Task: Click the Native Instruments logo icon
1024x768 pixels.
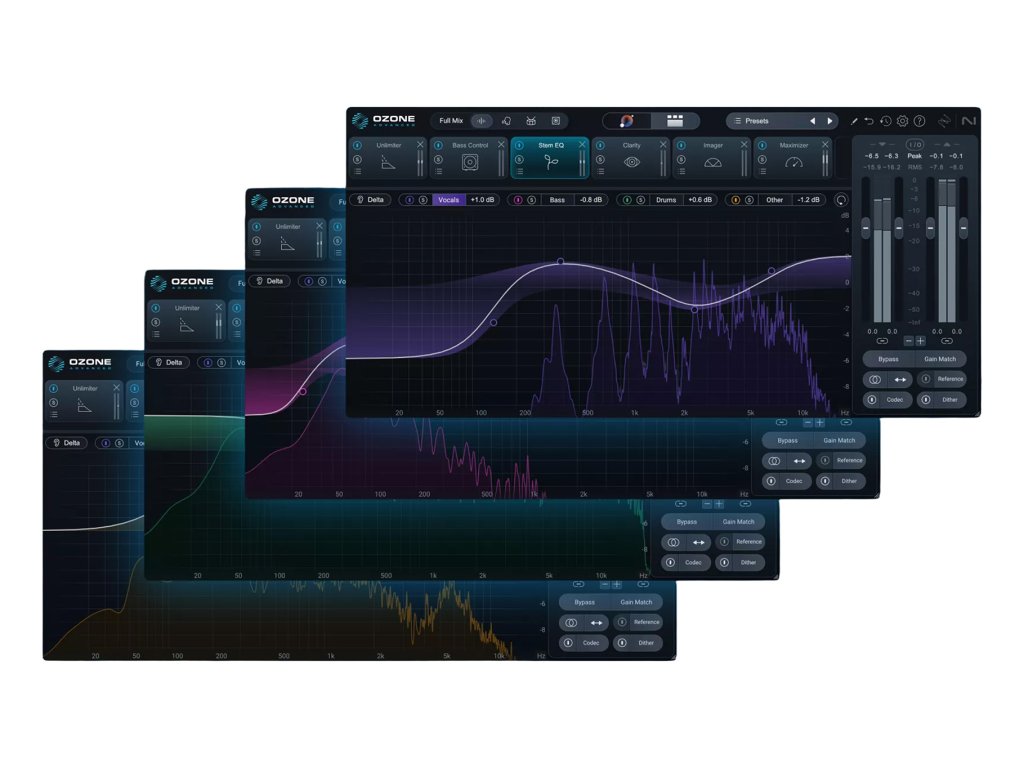Action: pos(968,121)
